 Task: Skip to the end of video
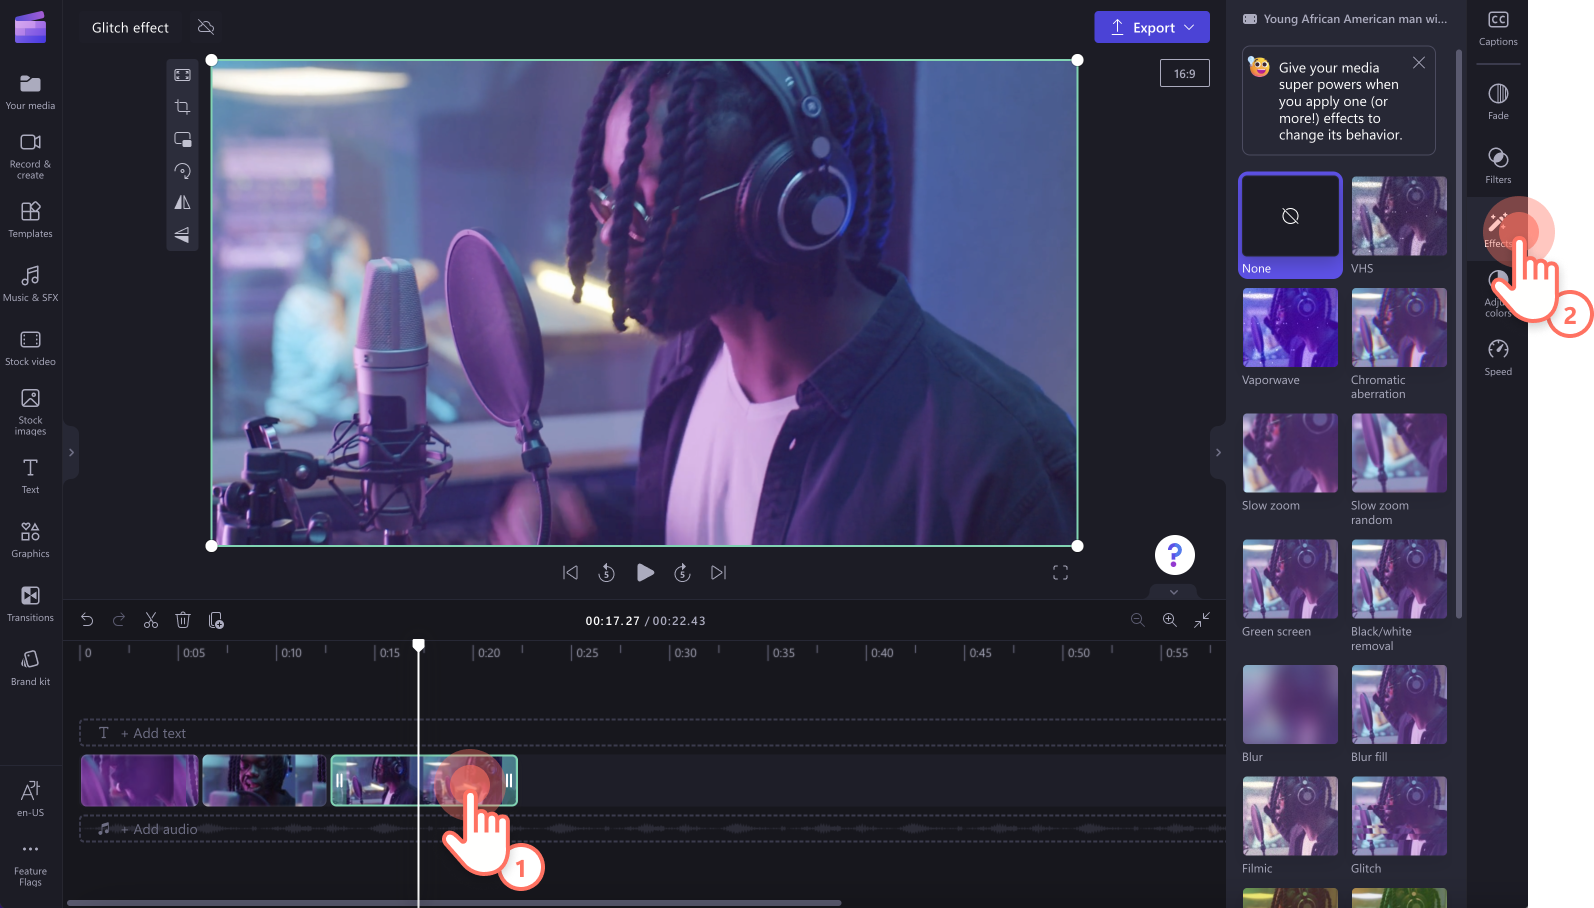tap(718, 572)
